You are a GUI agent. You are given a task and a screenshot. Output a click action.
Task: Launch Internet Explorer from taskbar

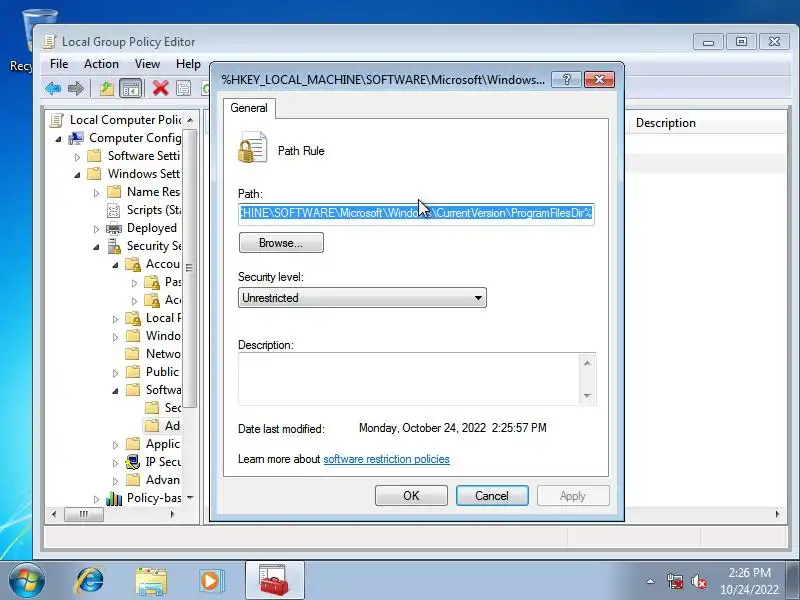(x=90, y=581)
